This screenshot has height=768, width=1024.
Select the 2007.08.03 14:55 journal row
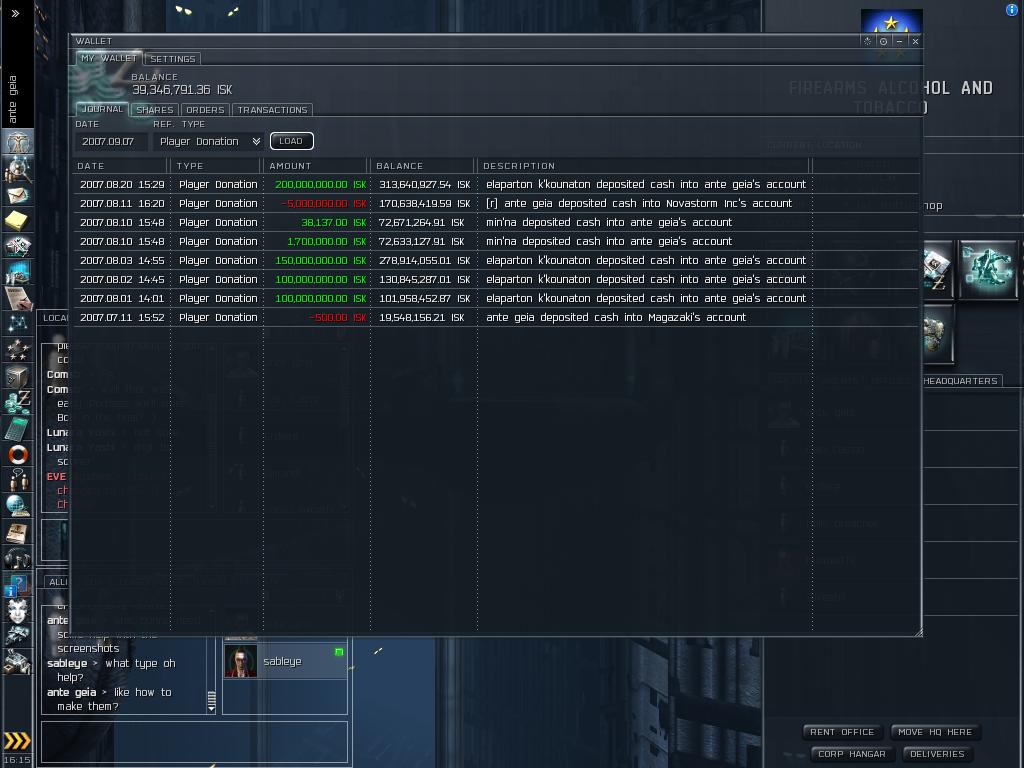pos(496,260)
